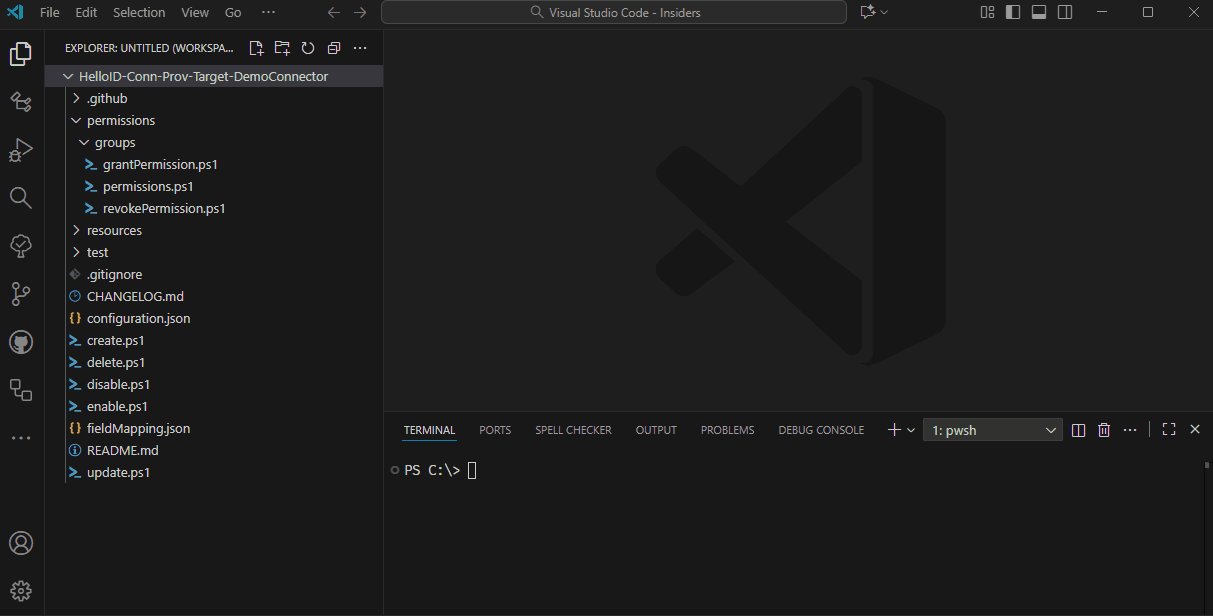1213x616 pixels.
Task: Open the View menu
Action: 195,12
